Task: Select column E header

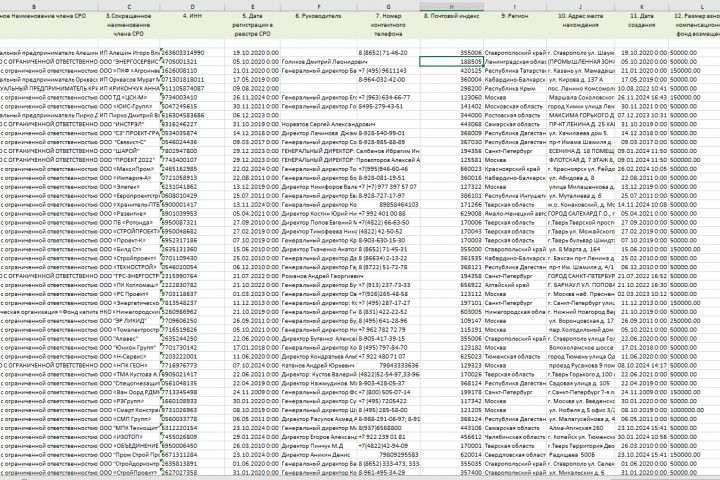Action: 253,6
